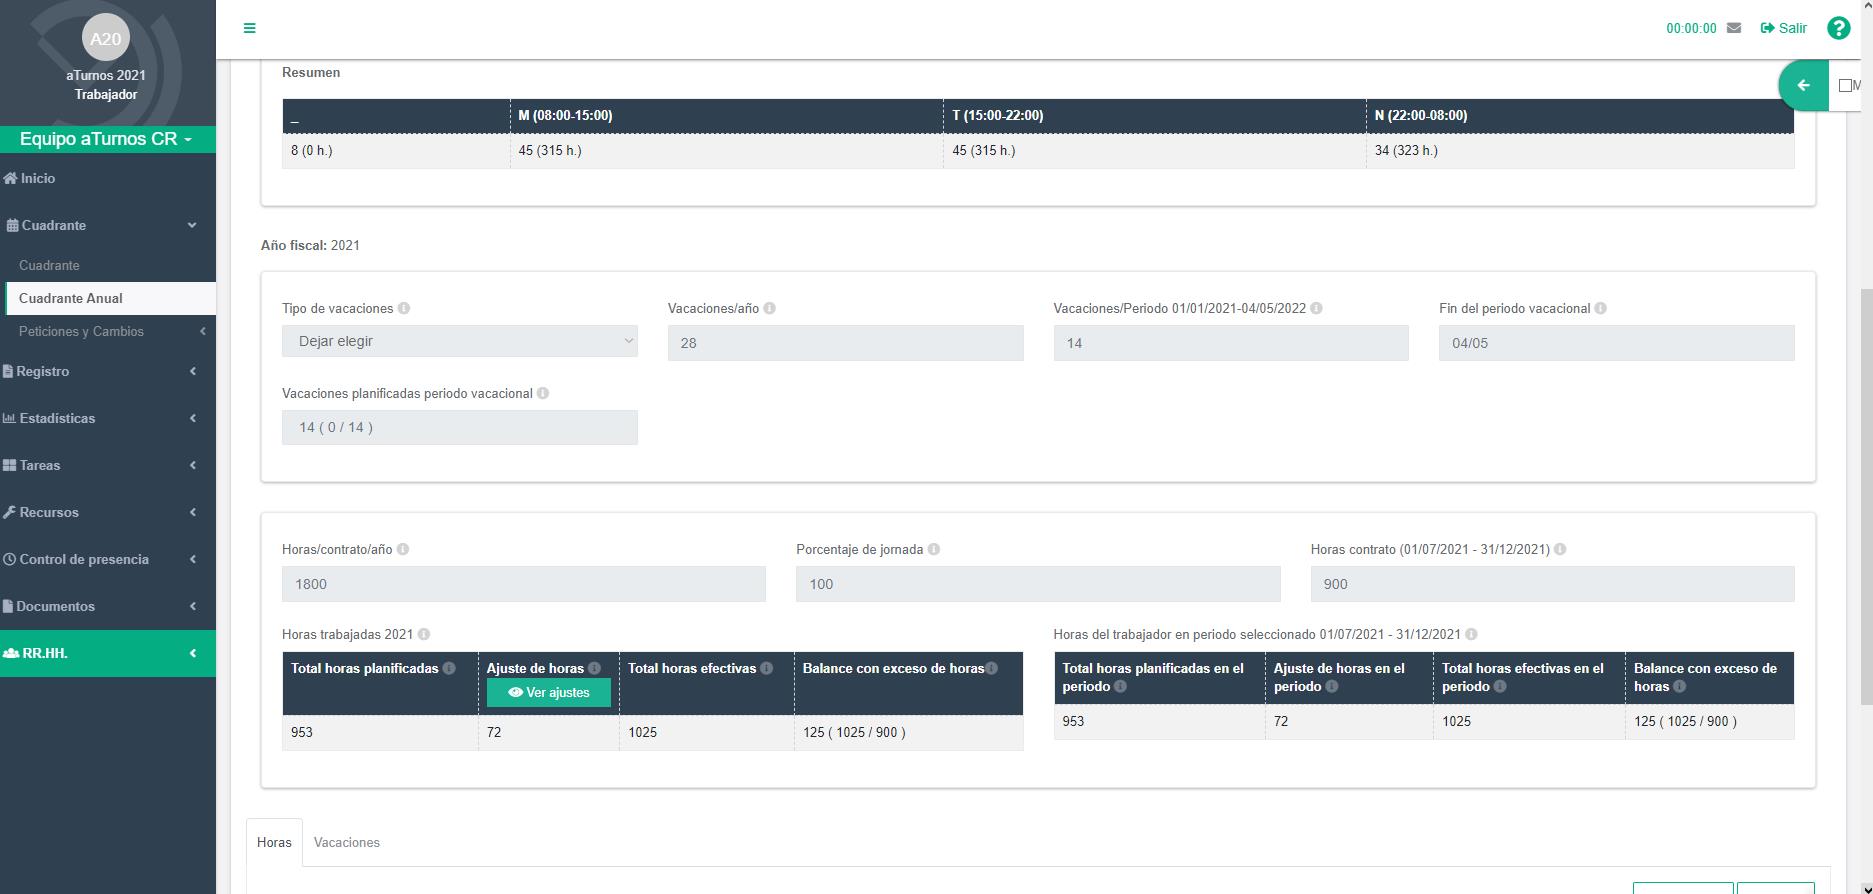The image size is (1873, 894).
Task: Click the Horas/contrato/año input field
Action: (x=523, y=584)
